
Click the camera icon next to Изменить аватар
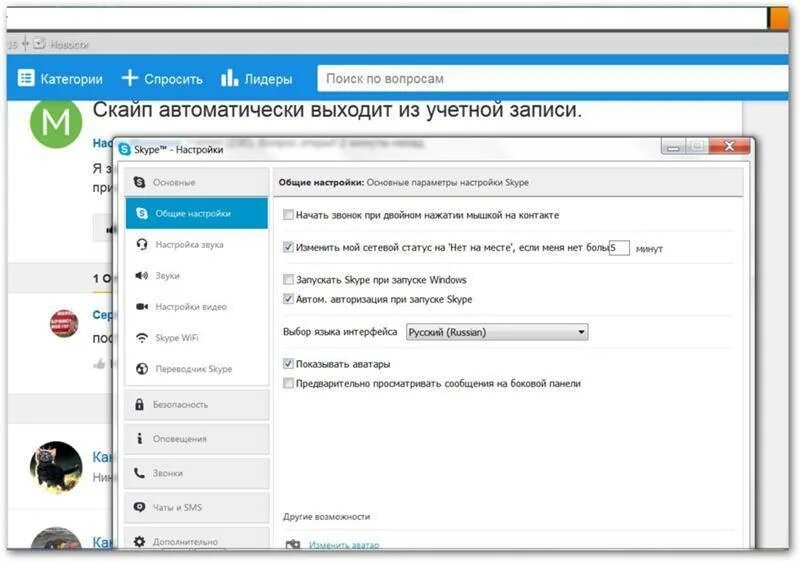click(292, 545)
